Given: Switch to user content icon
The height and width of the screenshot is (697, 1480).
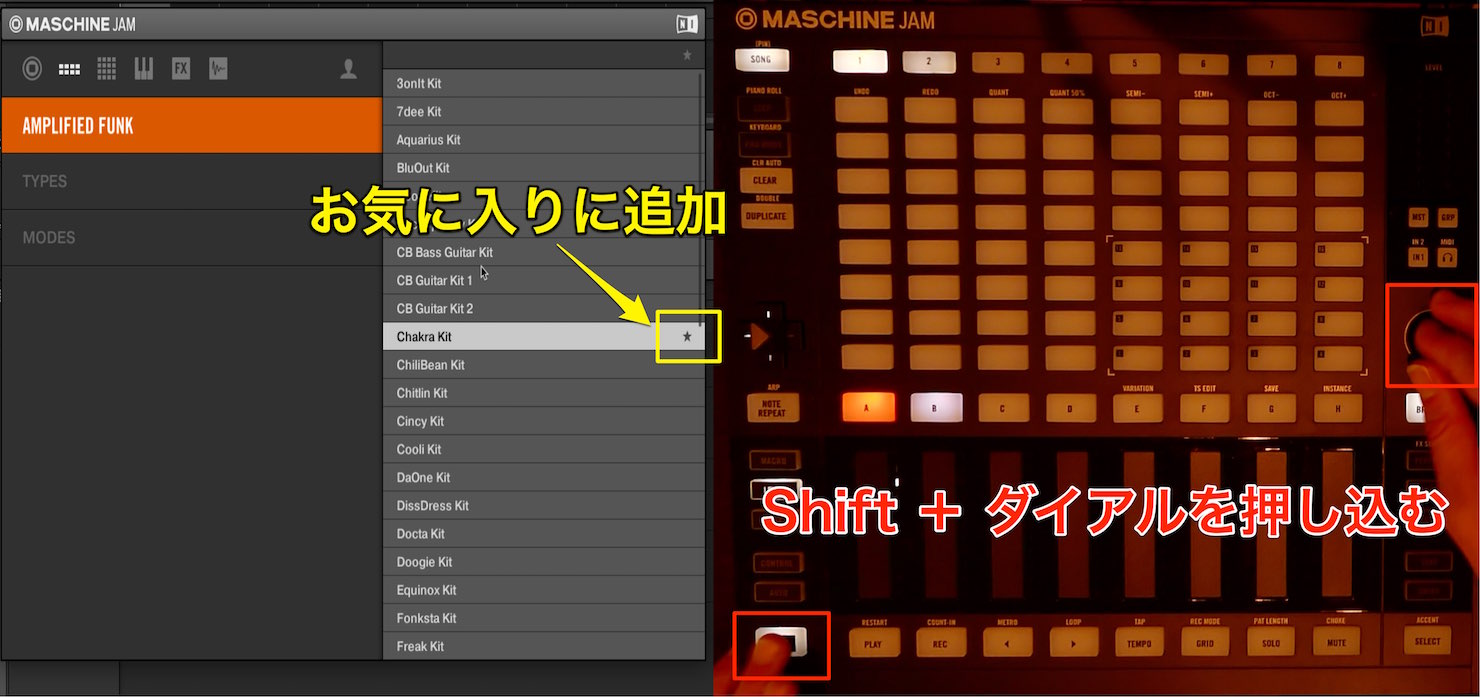Looking at the screenshot, I should (348, 69).
